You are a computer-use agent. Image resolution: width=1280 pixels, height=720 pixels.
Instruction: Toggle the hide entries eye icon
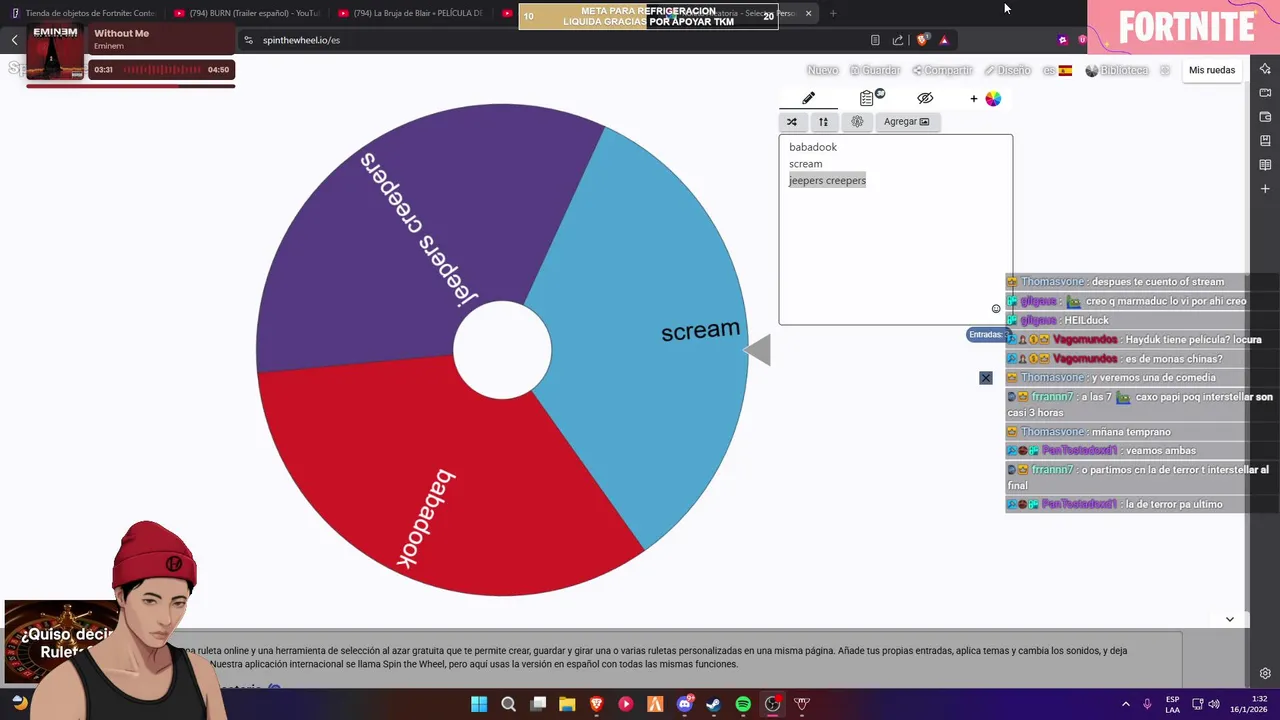coord(925,98)
